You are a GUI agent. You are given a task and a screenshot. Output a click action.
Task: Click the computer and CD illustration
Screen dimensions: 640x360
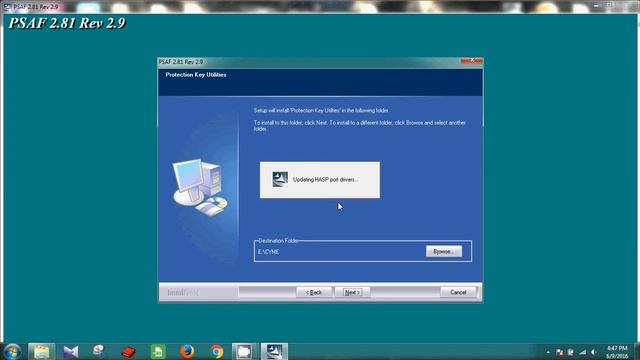pos(200,187)
